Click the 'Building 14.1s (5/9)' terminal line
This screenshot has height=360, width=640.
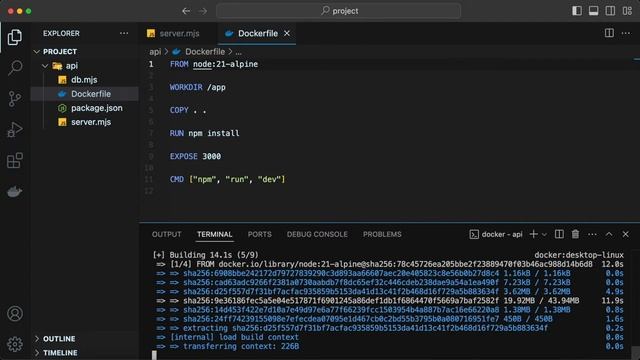coord(205,255)
